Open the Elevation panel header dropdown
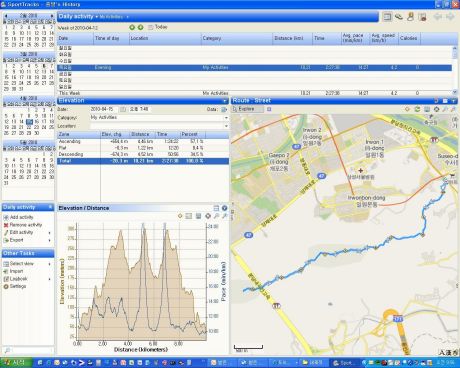Image resolution: width=460 pixels, height=368 pixels. [225, 101]
